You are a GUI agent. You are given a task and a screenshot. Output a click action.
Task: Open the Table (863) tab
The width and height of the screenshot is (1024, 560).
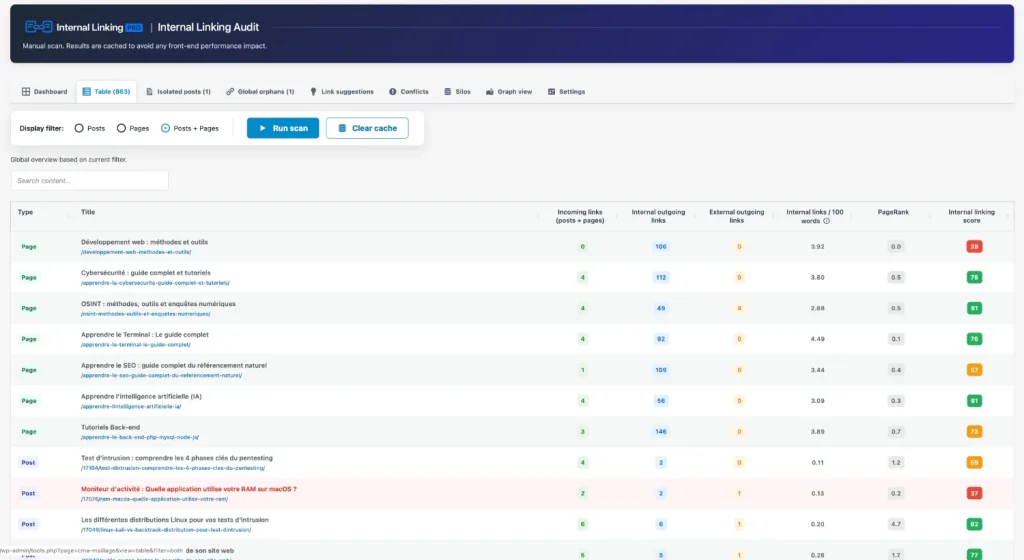(x=106, y=91)
